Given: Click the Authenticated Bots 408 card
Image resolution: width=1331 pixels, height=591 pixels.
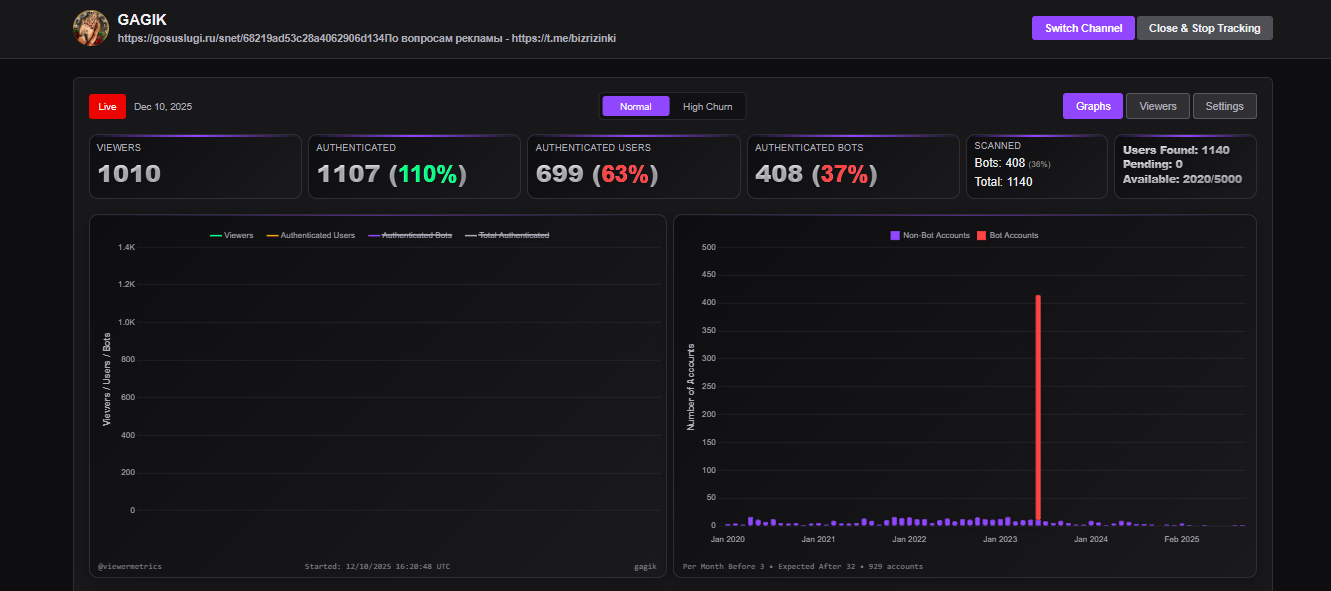Looking at the screenshot, I should point(853,166).
